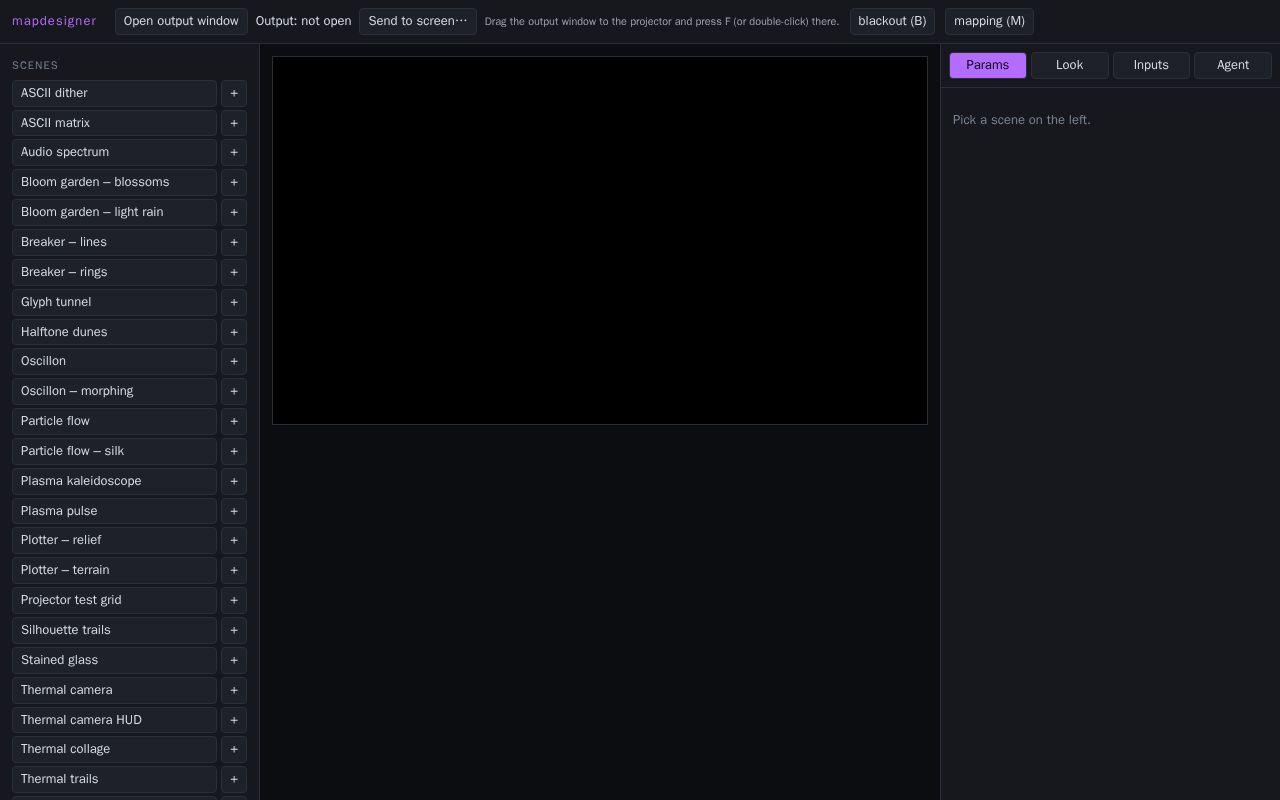Screen dimensions: 1280x800
Task: Click plus icon for Particle flow
Action: tap(234, 421)
